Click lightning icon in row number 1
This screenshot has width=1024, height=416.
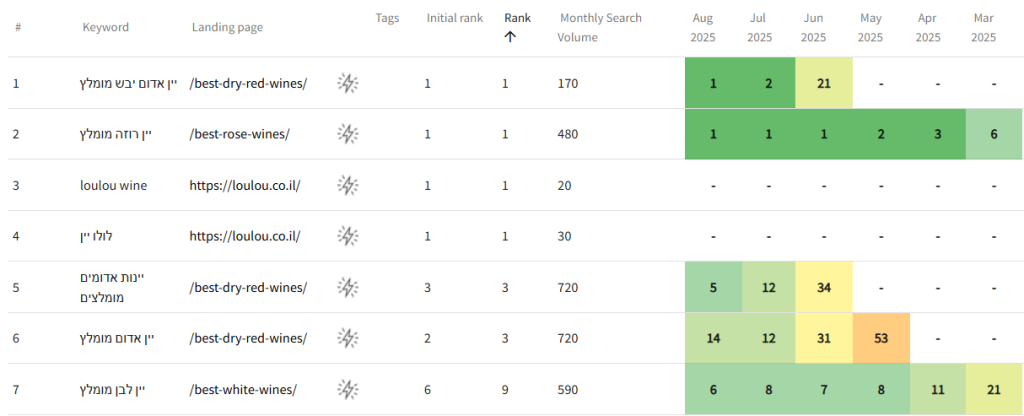[347, 83]
